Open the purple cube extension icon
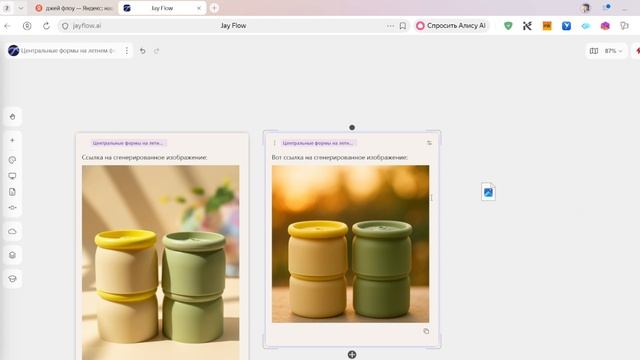Image resolution: width=640 pixels, height=360 pixels. click(605, 26)
